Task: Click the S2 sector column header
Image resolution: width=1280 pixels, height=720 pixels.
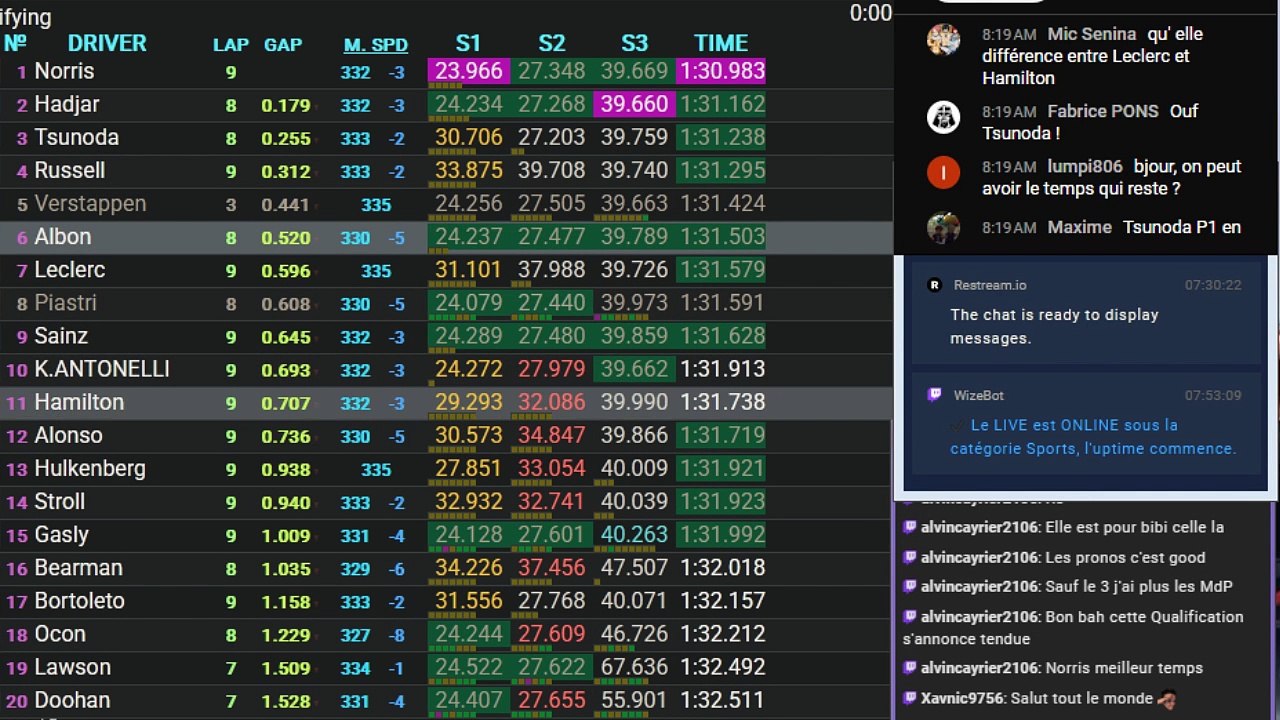Action: pyautogui.click(x=552, y=43)
